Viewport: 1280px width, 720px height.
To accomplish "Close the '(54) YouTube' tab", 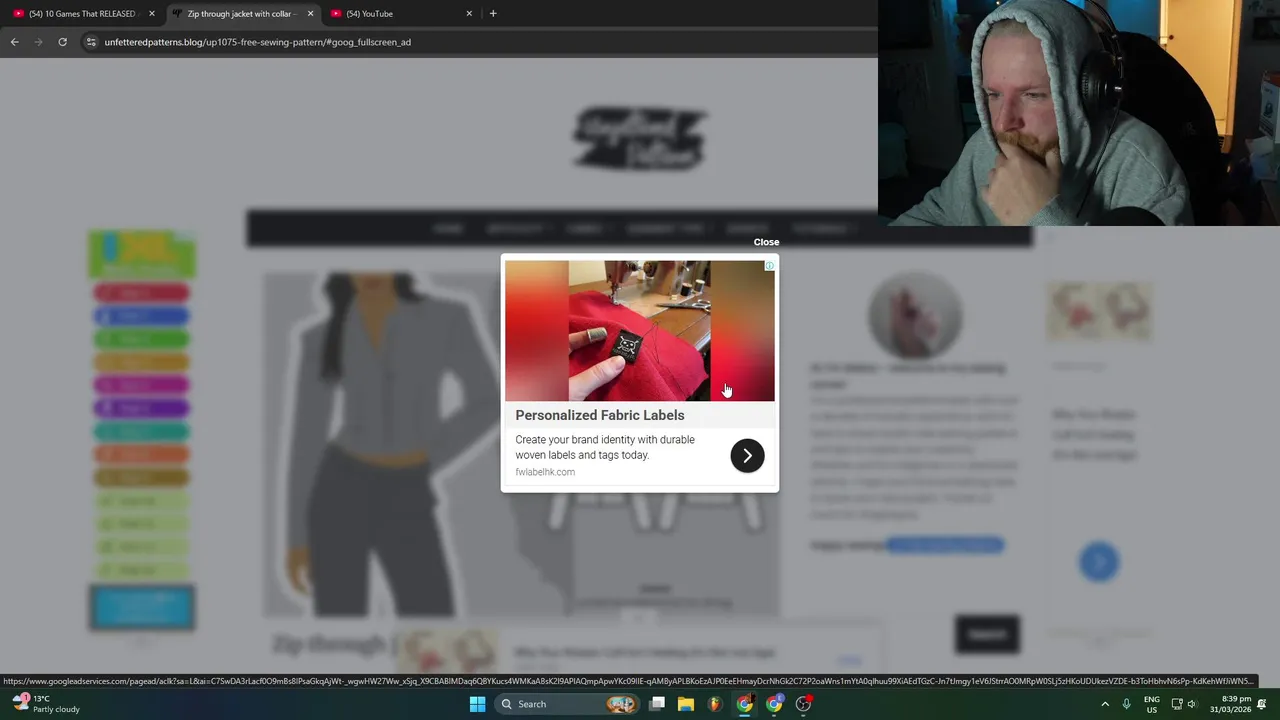I will [x=469, y=14].
